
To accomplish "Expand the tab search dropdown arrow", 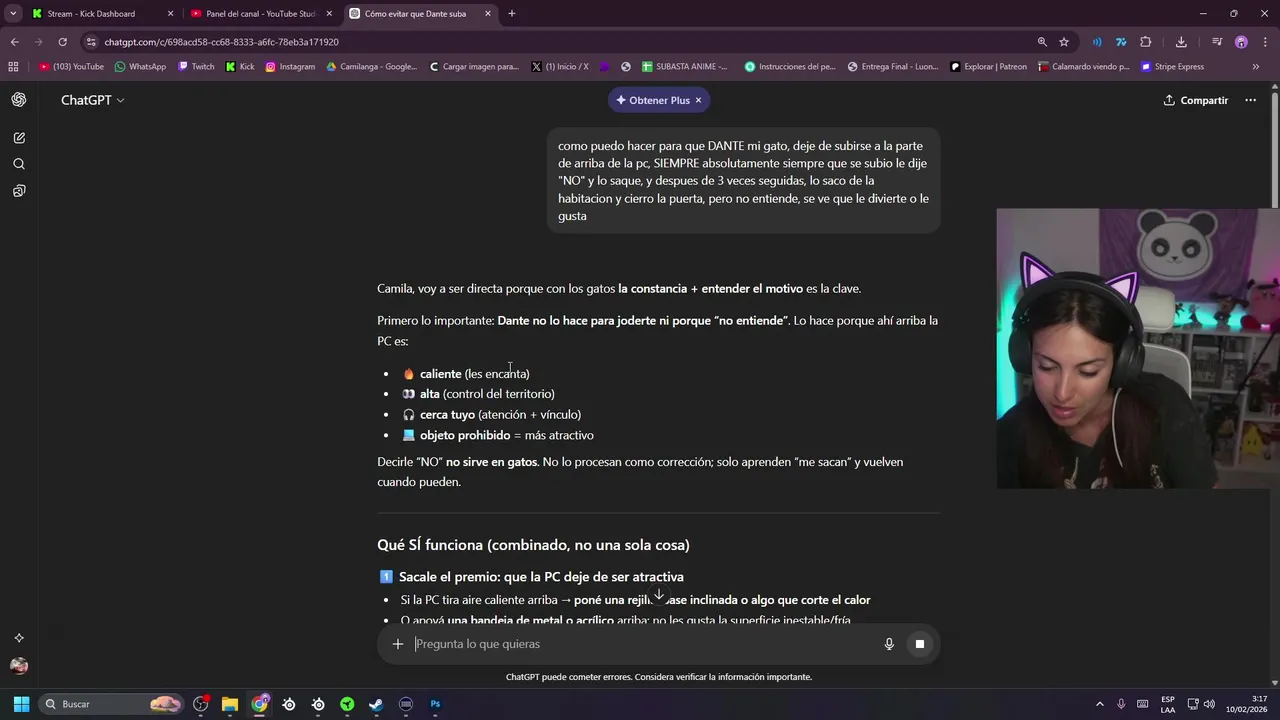I will point(13,14).
